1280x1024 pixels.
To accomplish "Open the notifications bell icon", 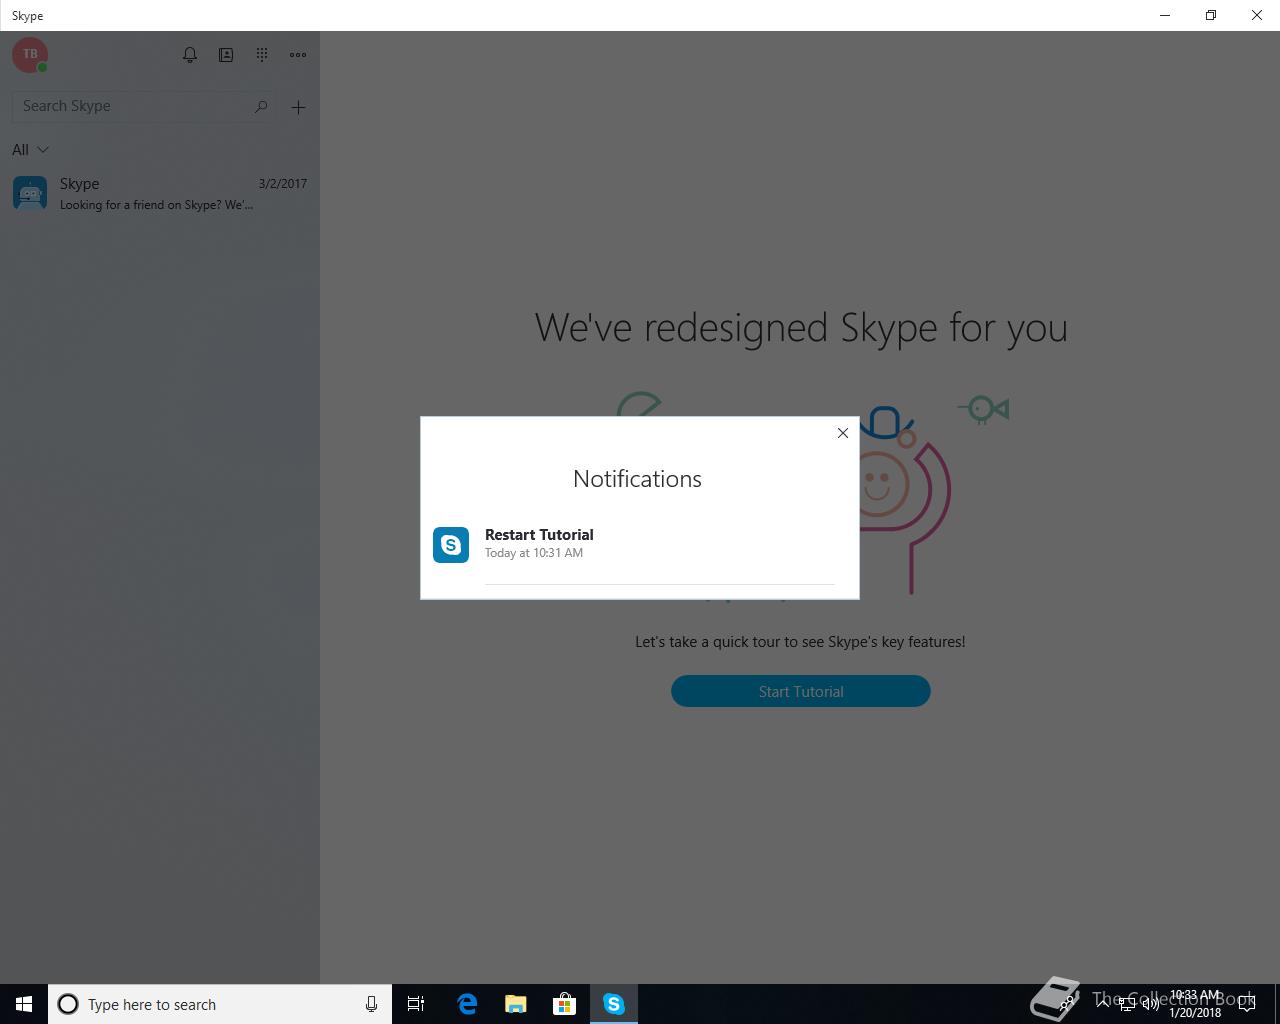I will (x=190, y=55).
